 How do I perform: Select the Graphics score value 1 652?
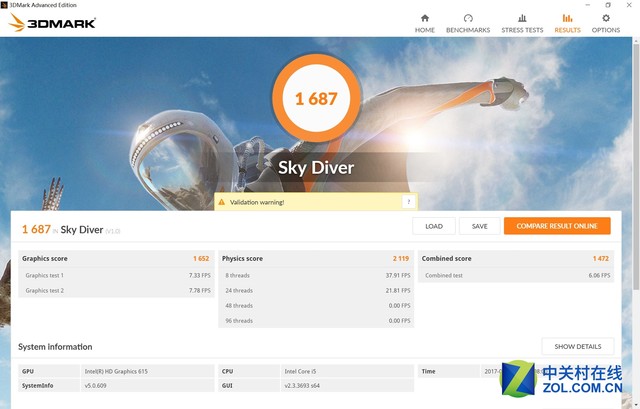[201, 258]
